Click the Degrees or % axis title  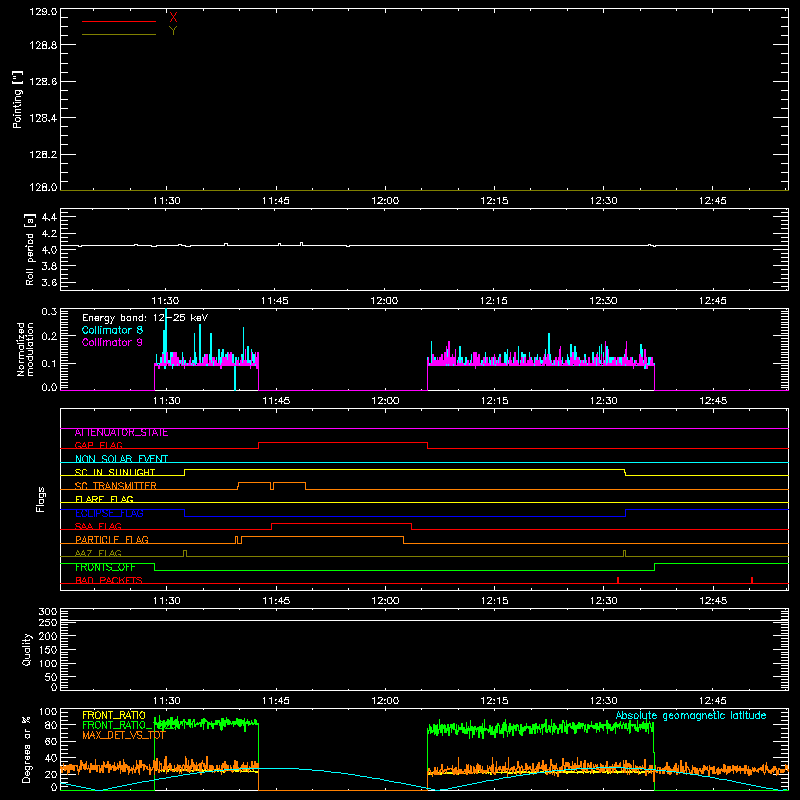pyautogui.click(x=27, y=749)
